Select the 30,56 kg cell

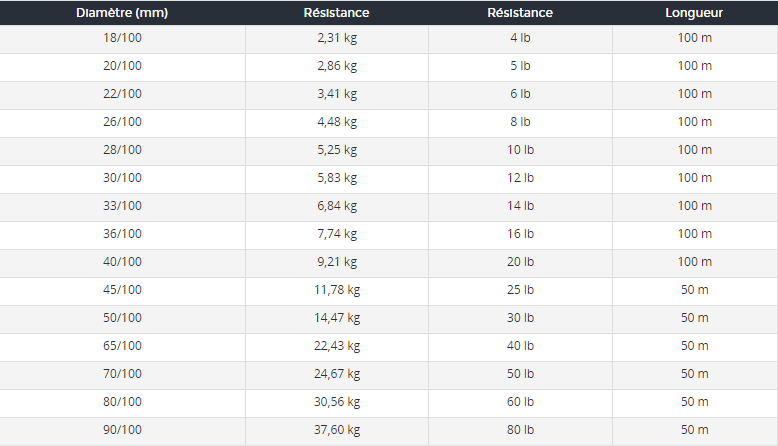pos(337,402)
